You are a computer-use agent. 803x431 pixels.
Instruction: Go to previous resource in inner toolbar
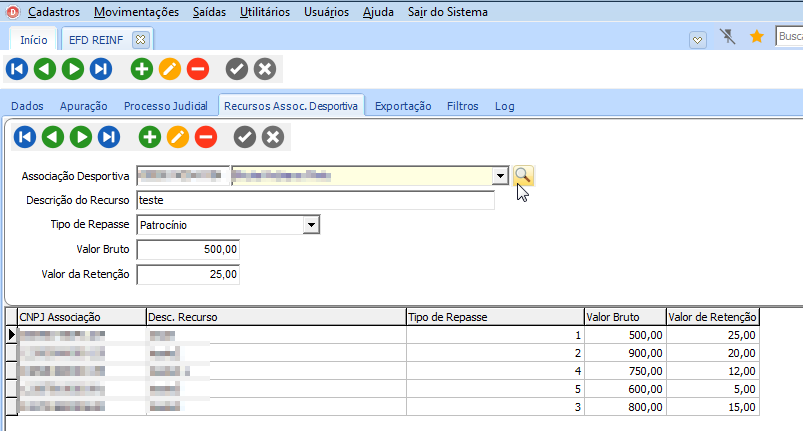[x=53, y=137]
